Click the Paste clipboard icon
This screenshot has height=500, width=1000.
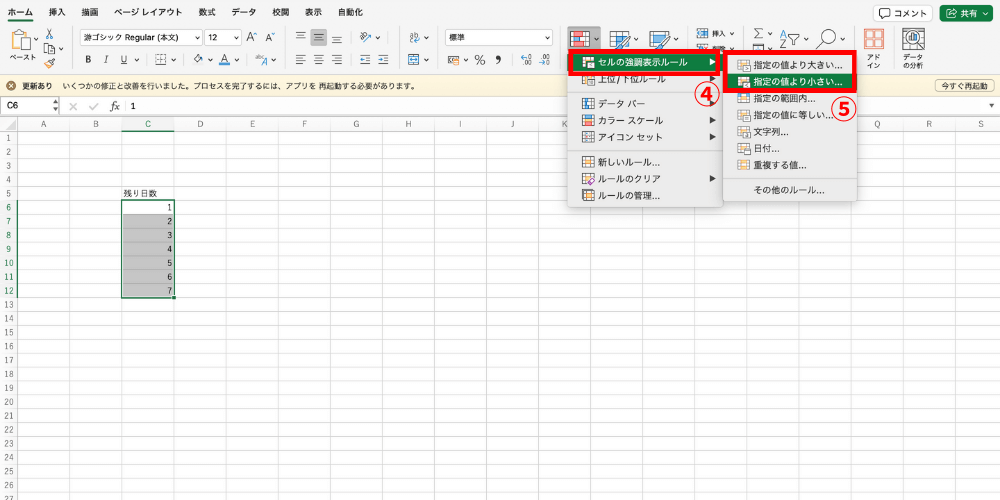[22, 41]
